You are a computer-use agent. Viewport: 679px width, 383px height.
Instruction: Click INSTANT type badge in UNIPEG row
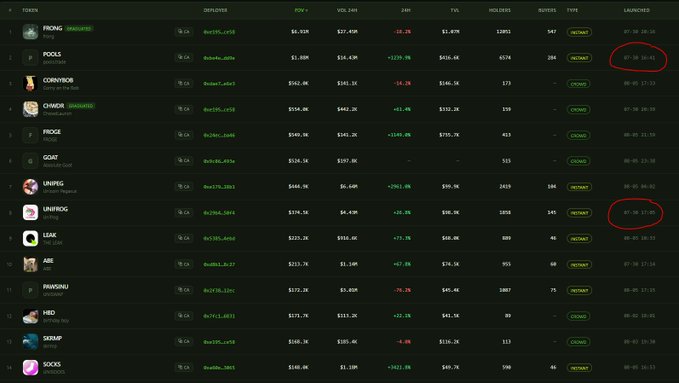click(579, 187)
